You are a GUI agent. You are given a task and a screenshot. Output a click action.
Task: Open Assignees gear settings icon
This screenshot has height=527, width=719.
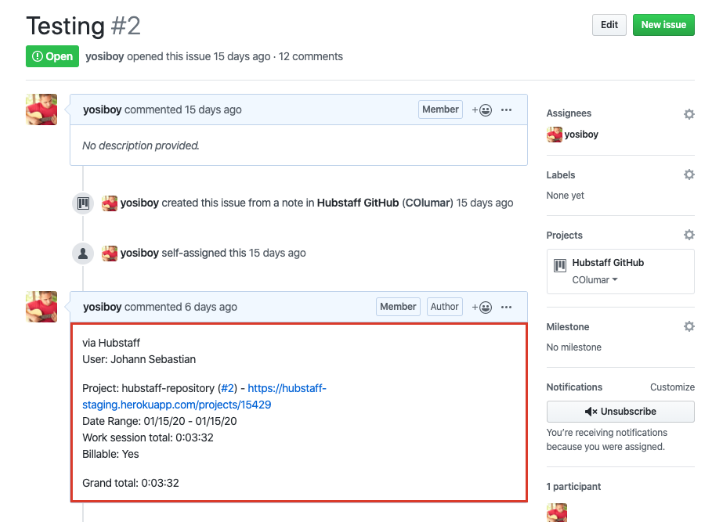[x=689, y=114]
